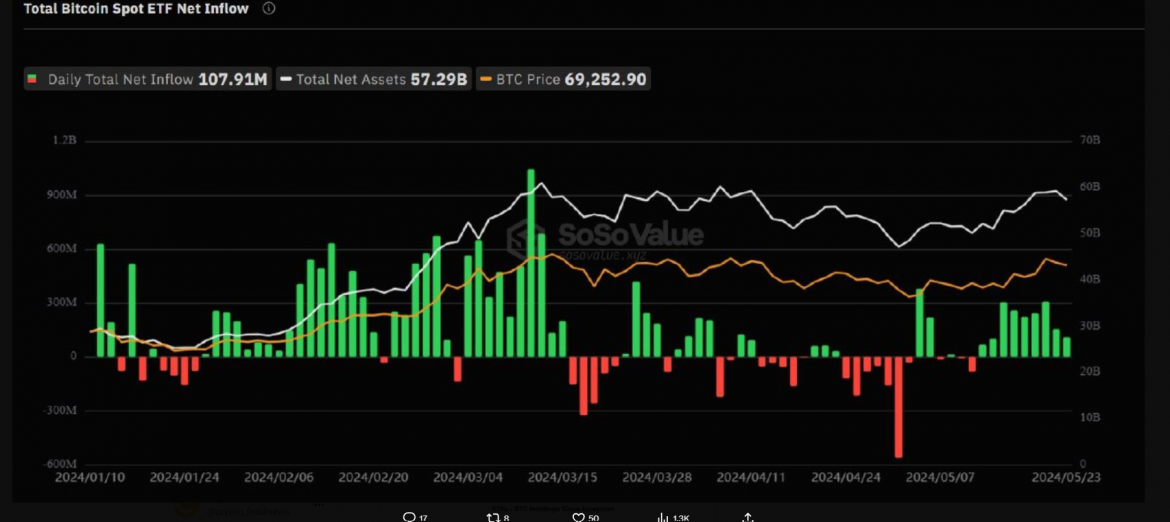Viewport: 1170px width, 522px height.
Task: Select the 2024/05/23 date axis label
Action: 1060,478
